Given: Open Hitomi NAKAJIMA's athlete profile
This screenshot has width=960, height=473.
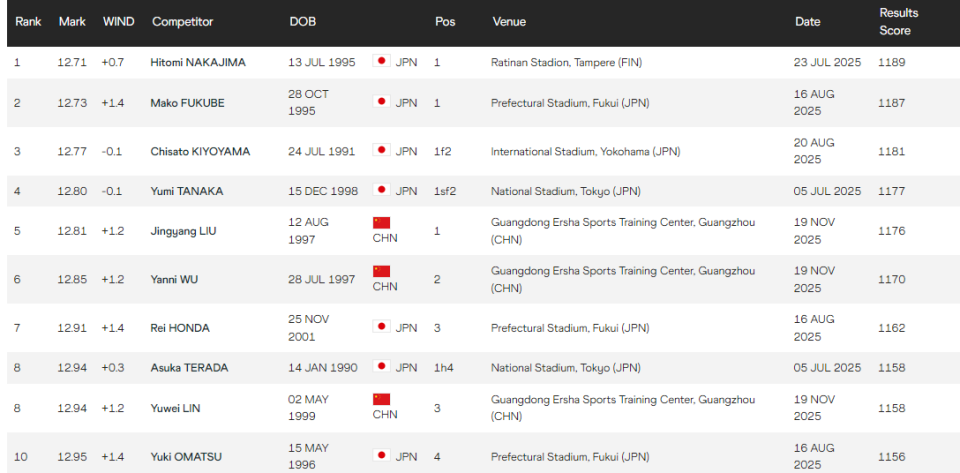Looking at the screenshot, I should 198,62.
